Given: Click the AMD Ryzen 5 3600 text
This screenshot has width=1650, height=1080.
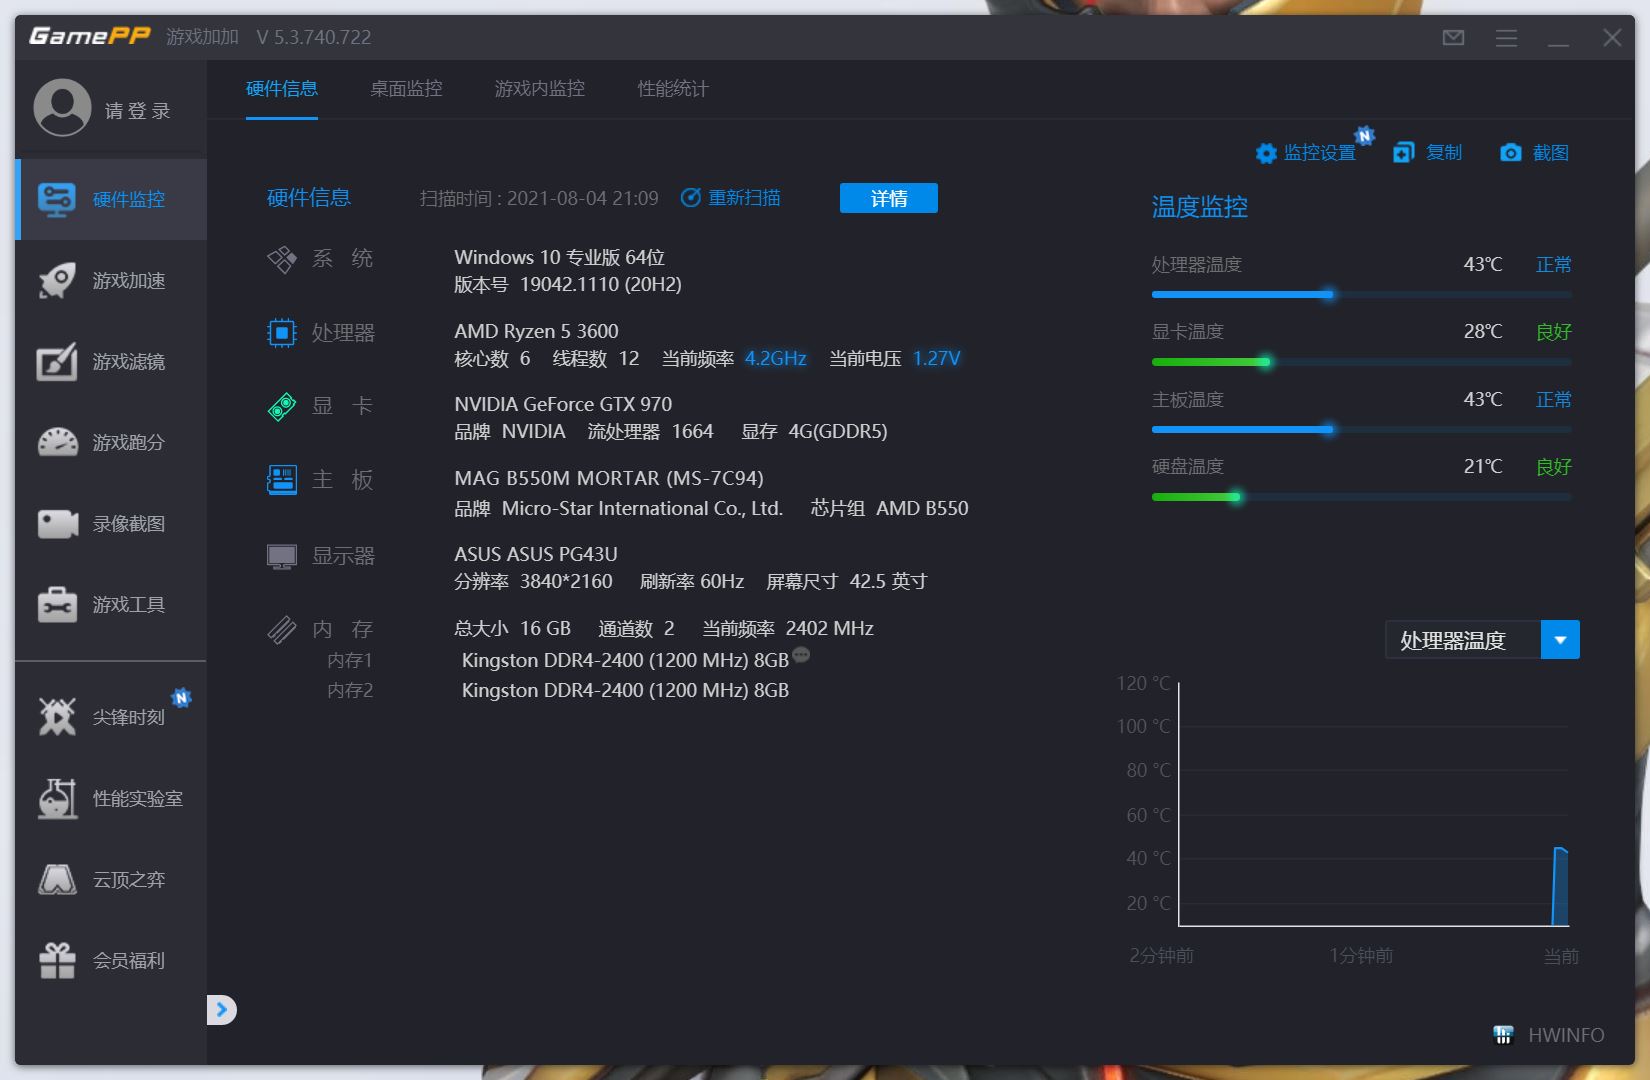Looking at the screenshot, I should coord(536,331).
